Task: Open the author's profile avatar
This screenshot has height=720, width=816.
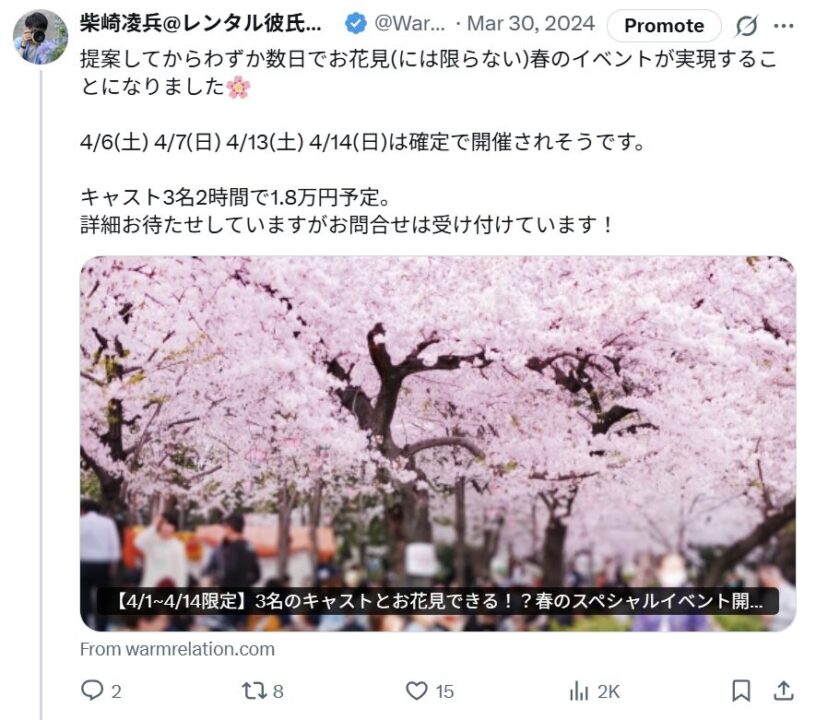Action: tap(41, 37)
